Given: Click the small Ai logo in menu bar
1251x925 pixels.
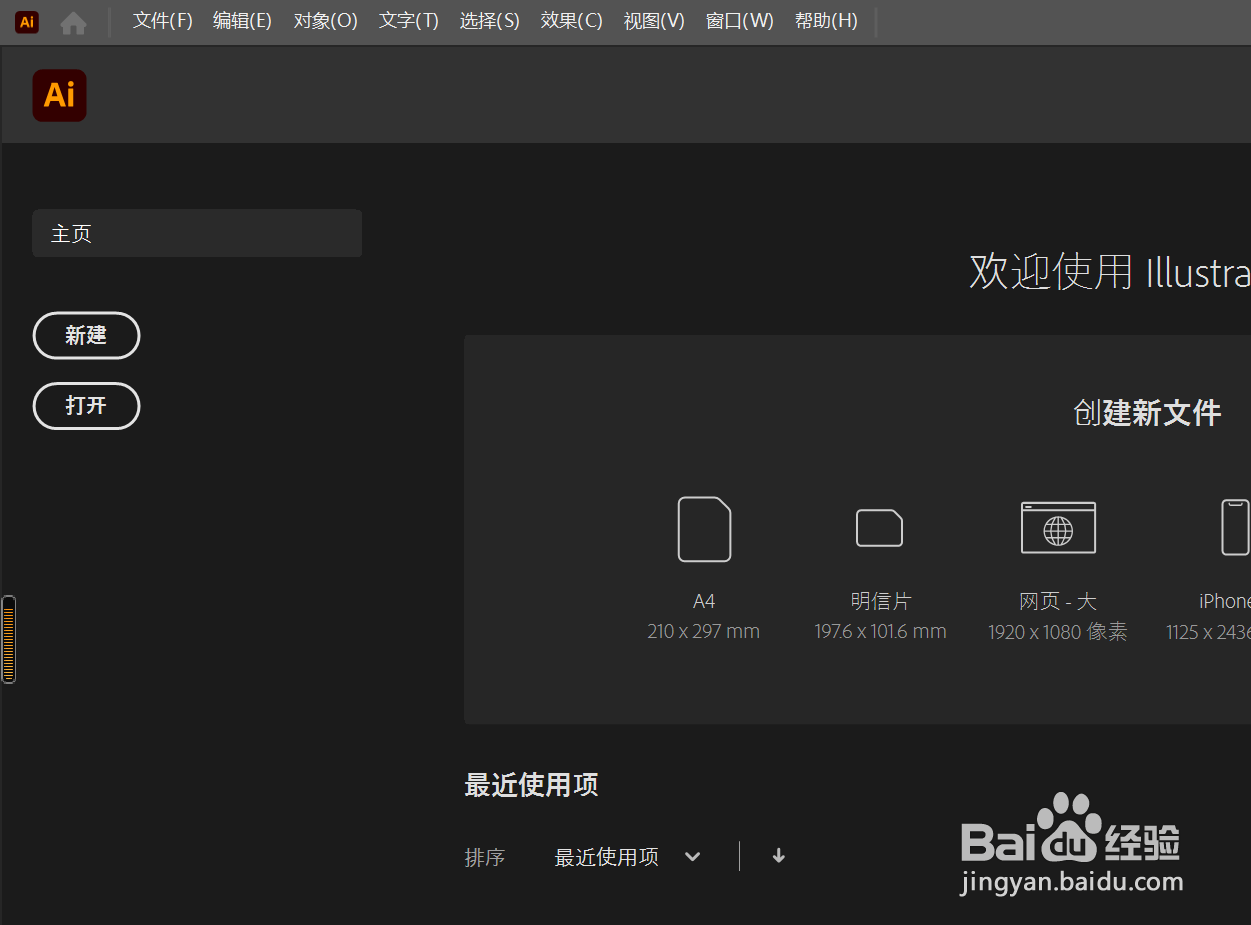Looking at the screenshot, I should tap(27, 22).
